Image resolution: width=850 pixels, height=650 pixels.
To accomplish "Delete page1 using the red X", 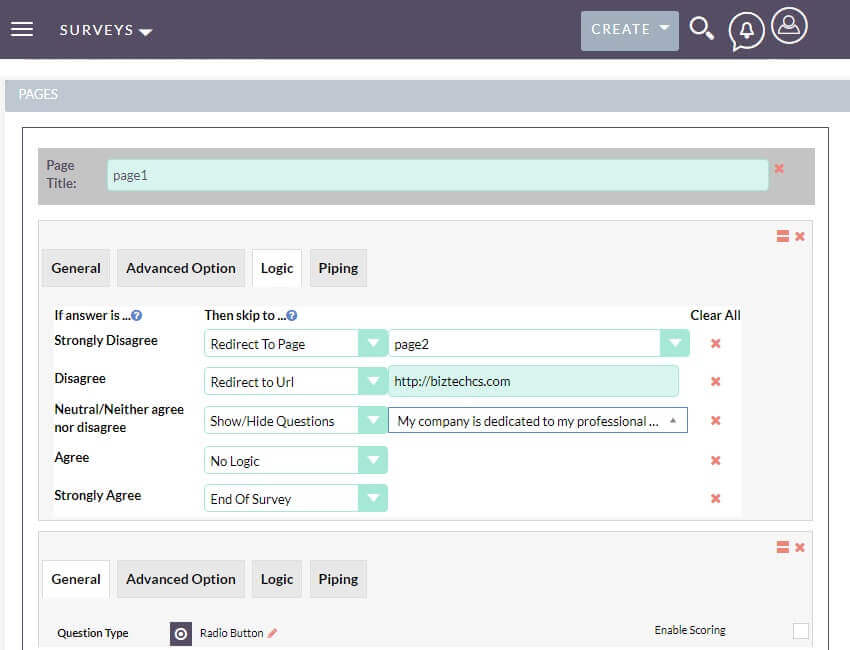I will point(779,169).
